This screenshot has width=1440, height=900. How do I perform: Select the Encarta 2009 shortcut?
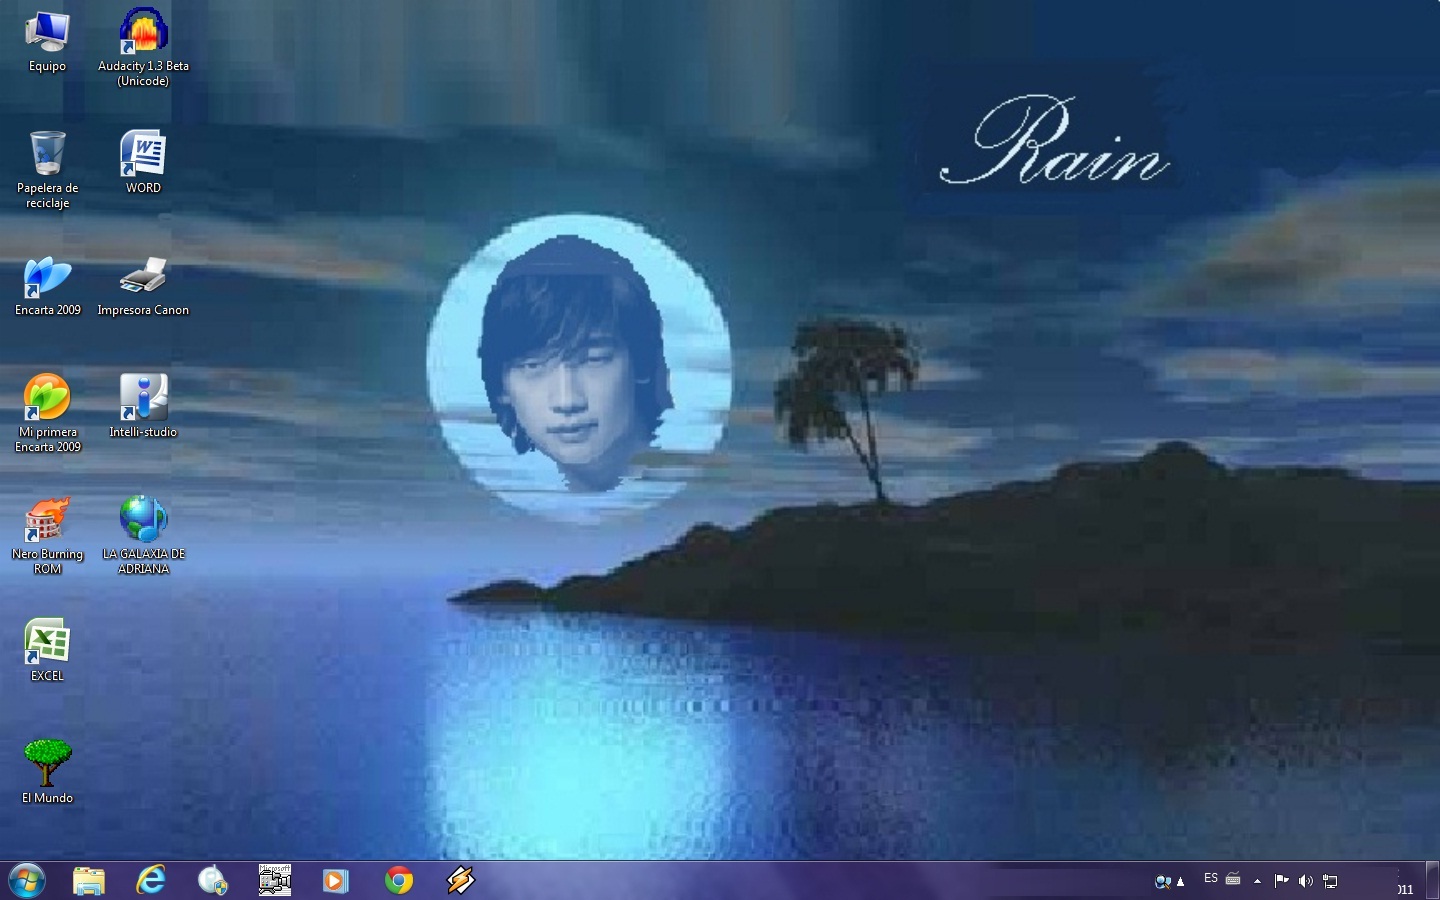pos(47,277)
